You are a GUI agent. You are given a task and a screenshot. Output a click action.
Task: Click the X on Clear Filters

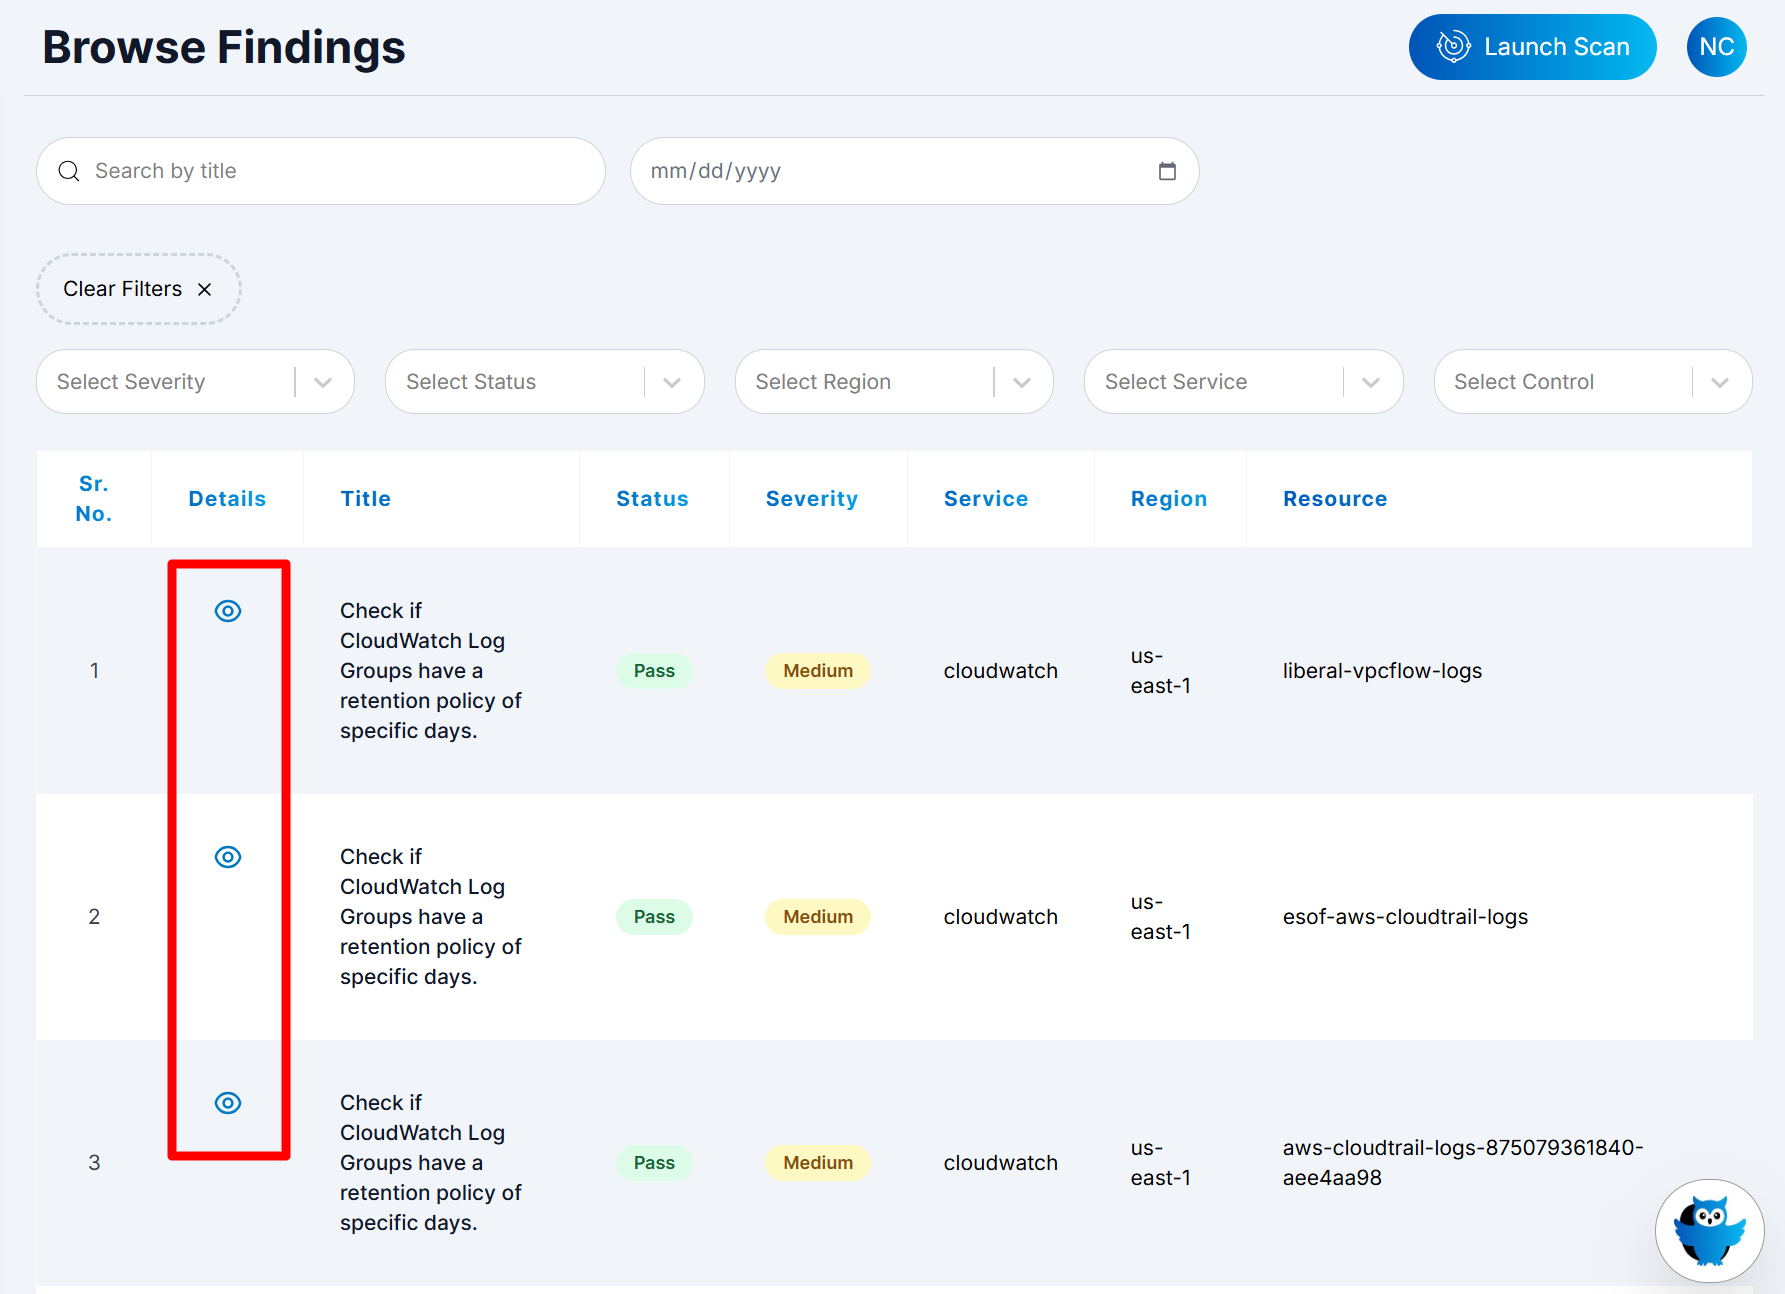[x=205, y=289]
